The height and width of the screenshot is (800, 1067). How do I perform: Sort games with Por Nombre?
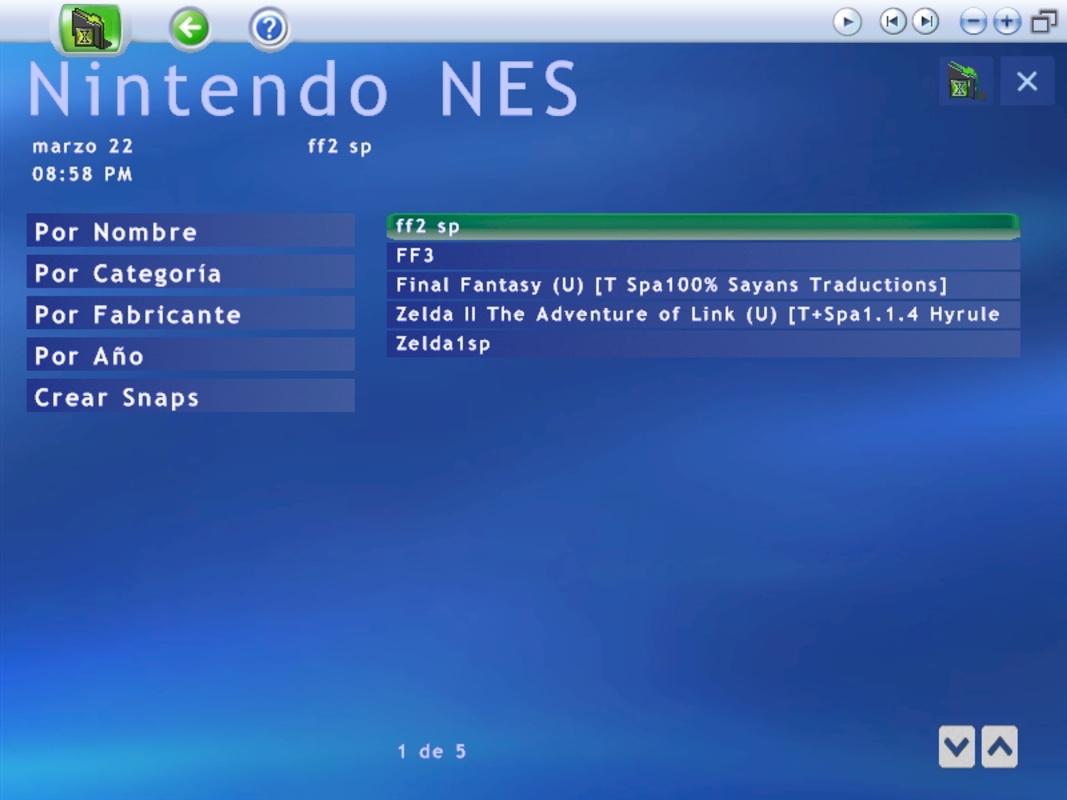(x=190, y=231)
